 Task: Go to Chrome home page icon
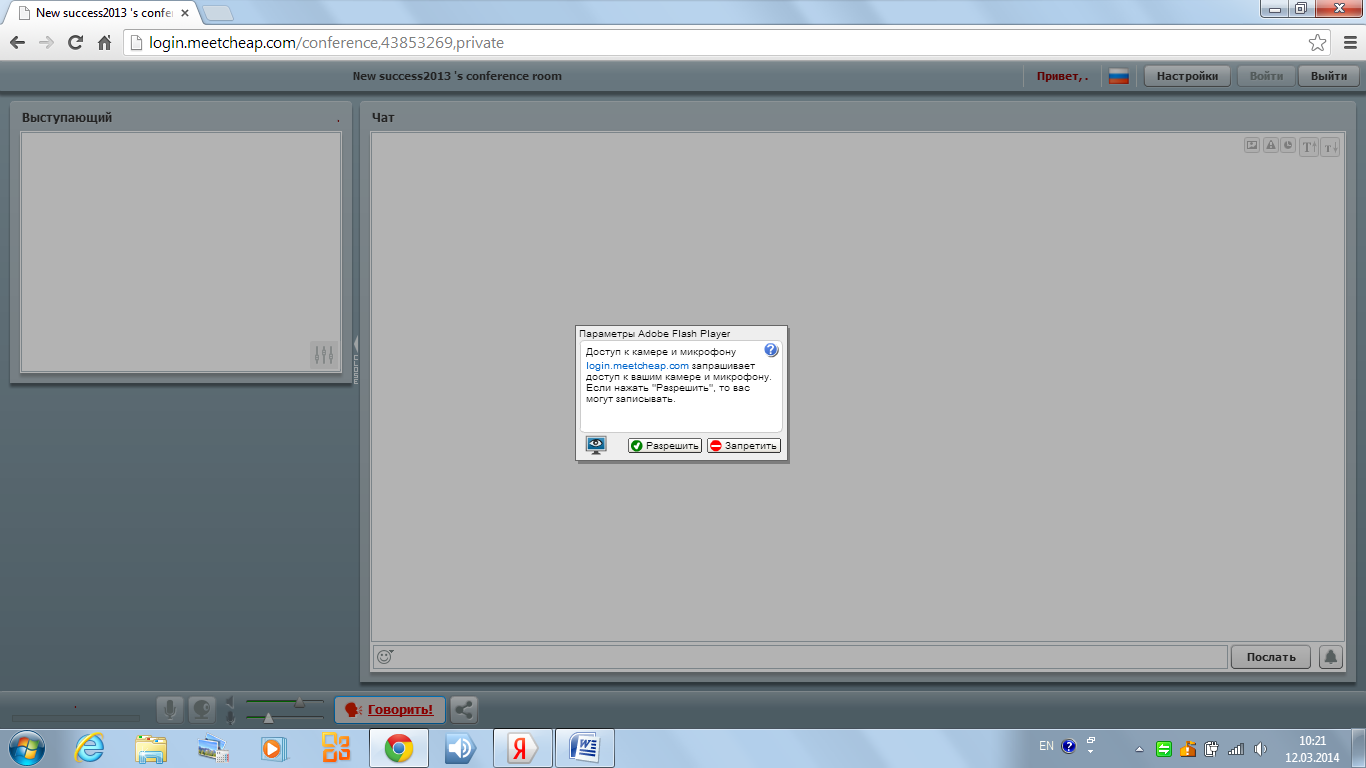[x=104, y=43]
